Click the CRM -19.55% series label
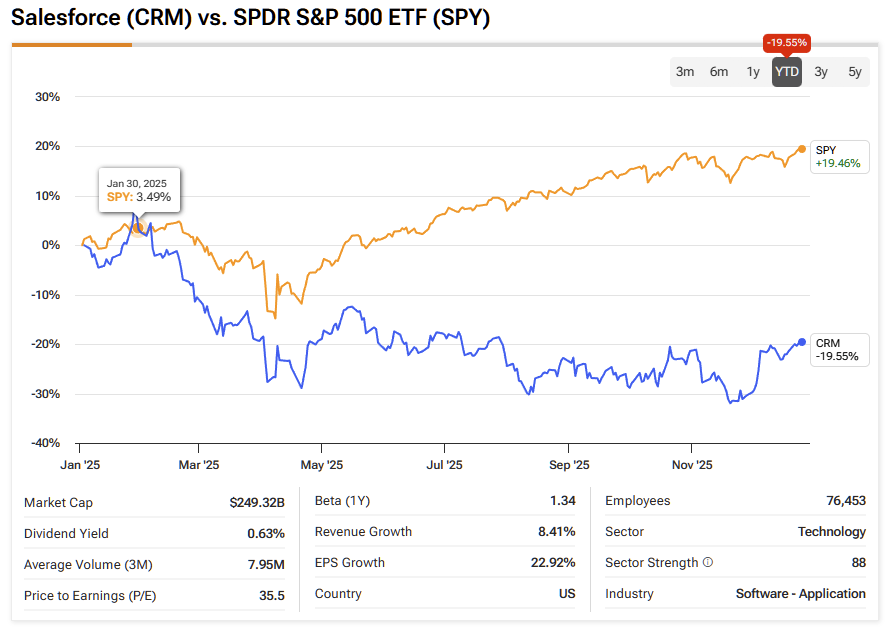888x633 pixels. (x=837, y=349)
